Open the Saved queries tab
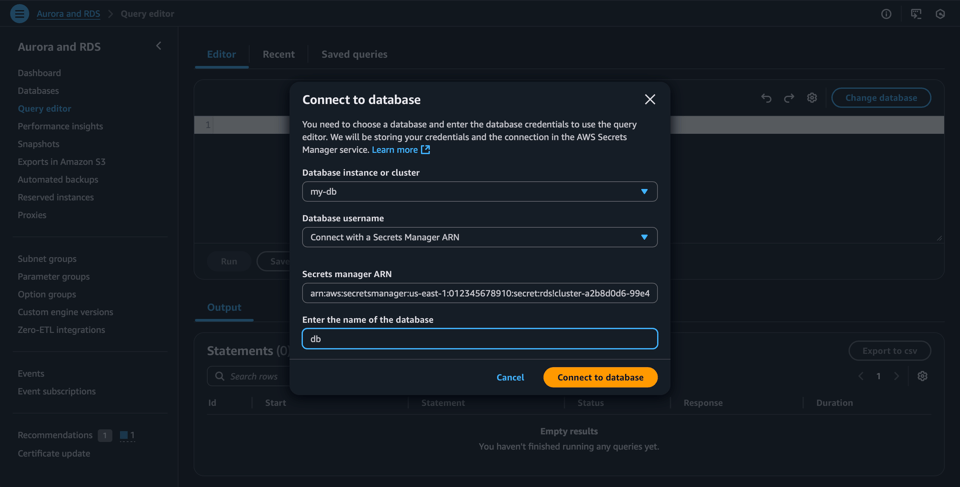 coord(354,54)
